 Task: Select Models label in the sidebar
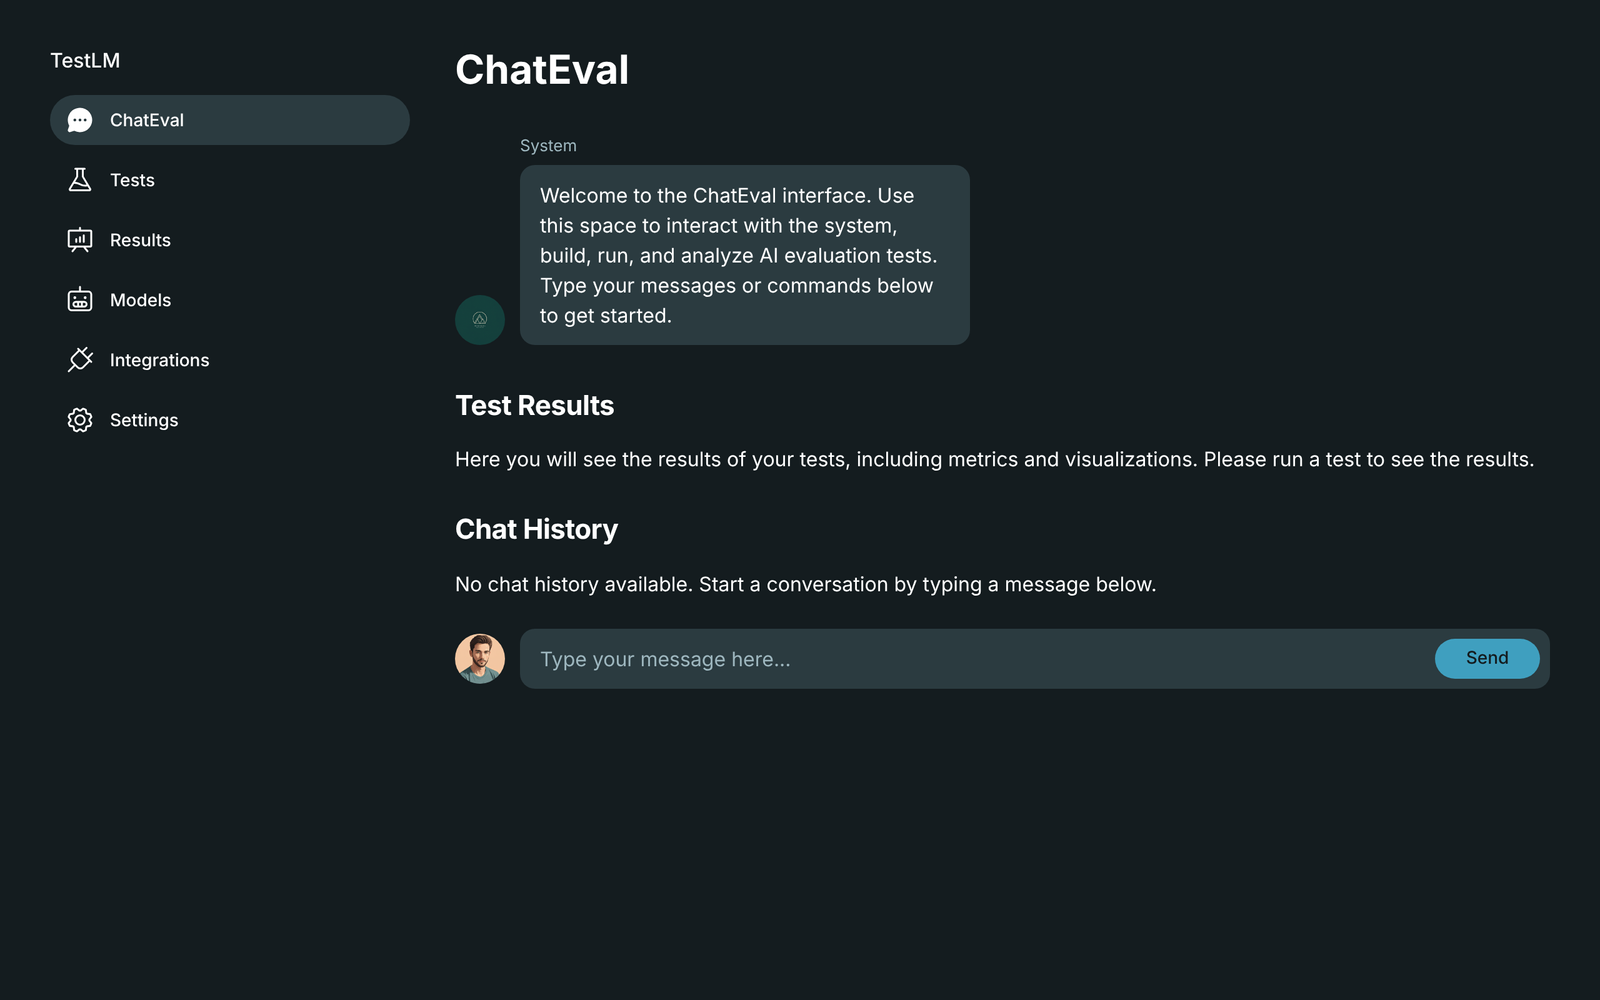tap(140, 300)
